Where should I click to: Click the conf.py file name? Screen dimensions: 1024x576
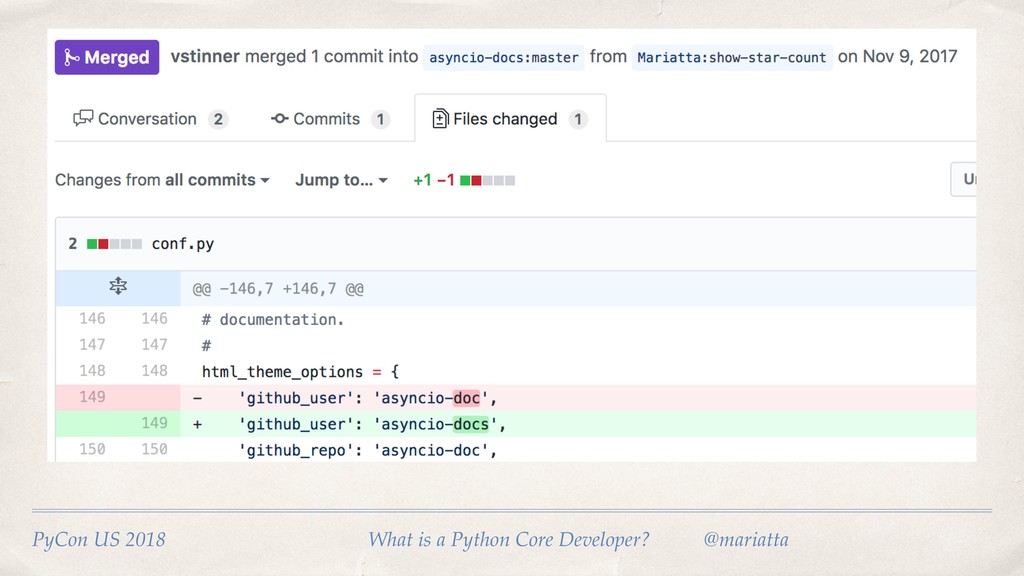[x=183, y=243]
